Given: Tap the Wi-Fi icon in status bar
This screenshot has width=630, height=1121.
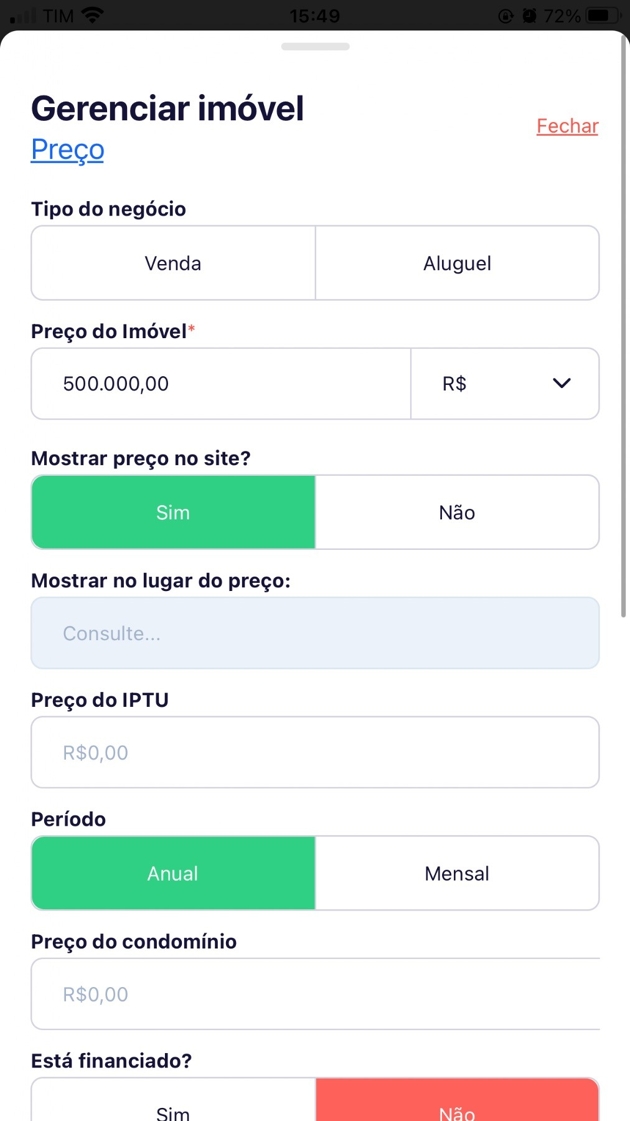Looking at the screenshot, I should click(93, 16).
